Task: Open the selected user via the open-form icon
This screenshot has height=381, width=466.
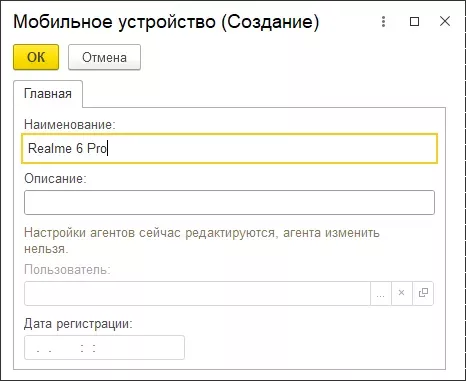Action: [423, 293]
